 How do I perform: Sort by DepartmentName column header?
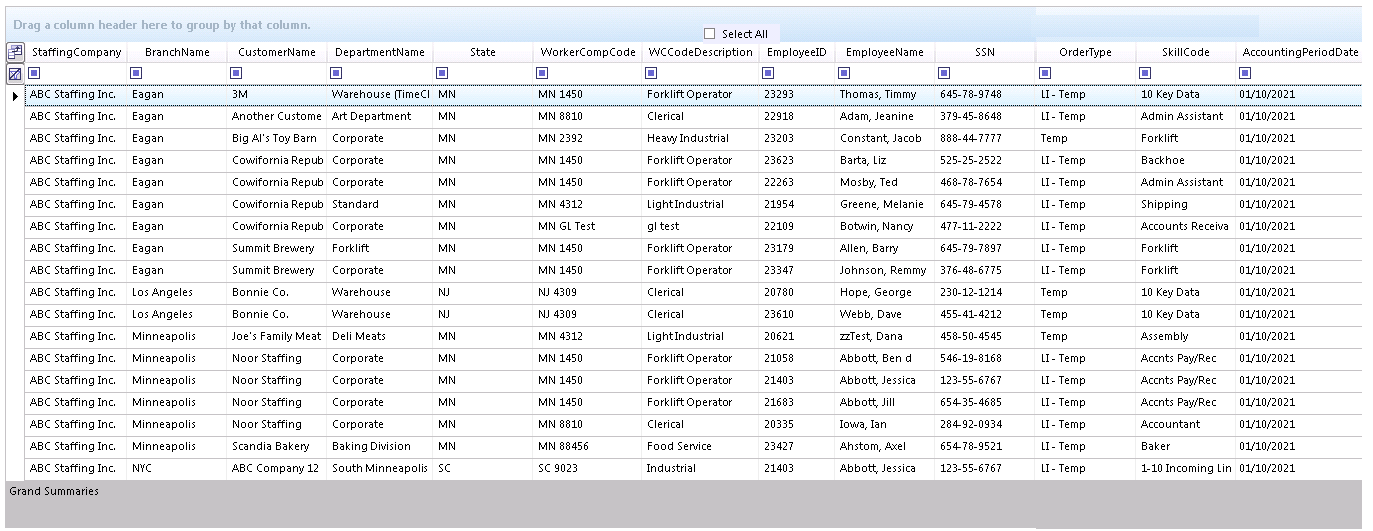pyautogui.click(x=380, y=52)
